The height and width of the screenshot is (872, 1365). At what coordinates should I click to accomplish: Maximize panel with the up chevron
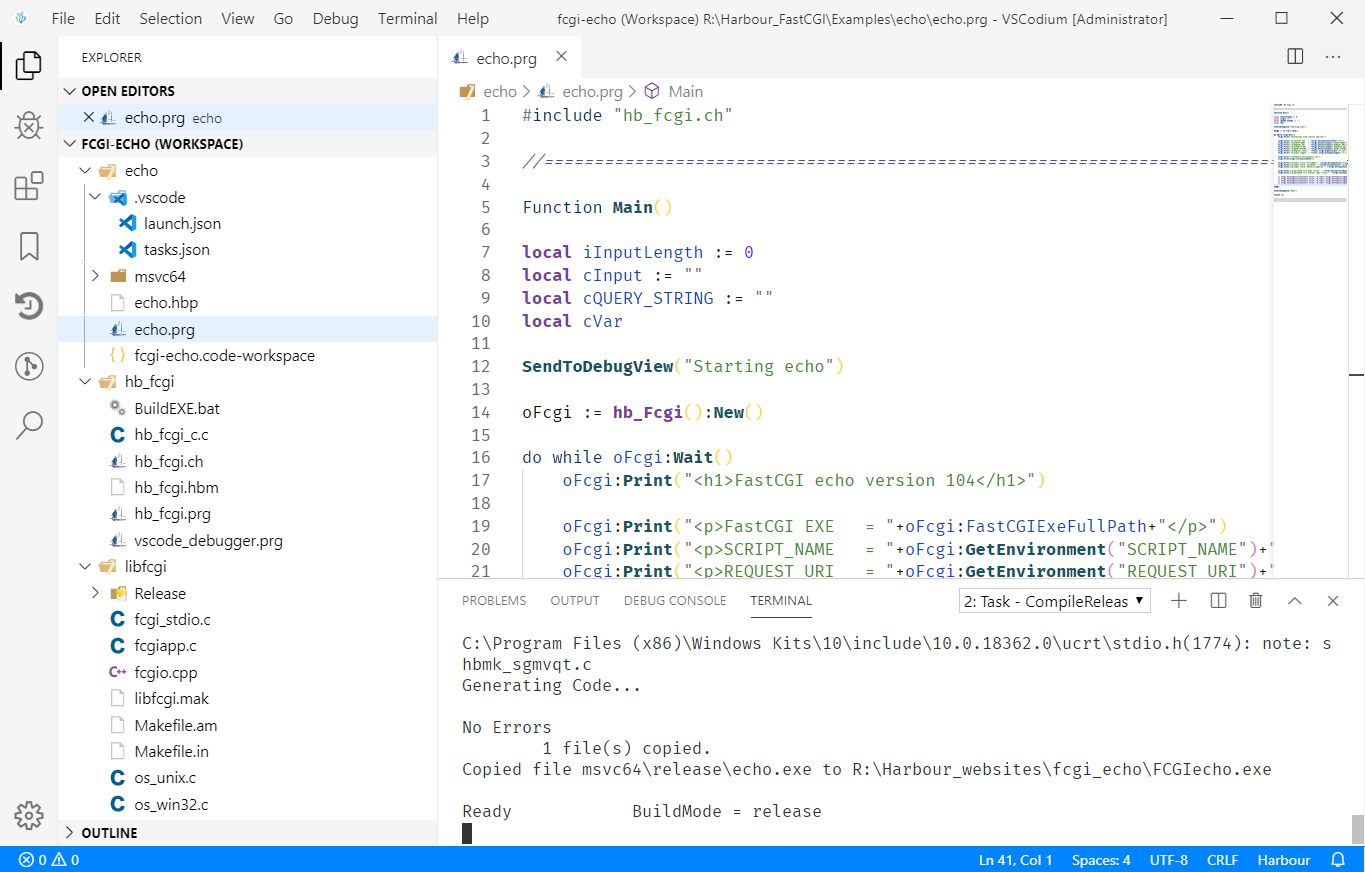(1294, 601)
